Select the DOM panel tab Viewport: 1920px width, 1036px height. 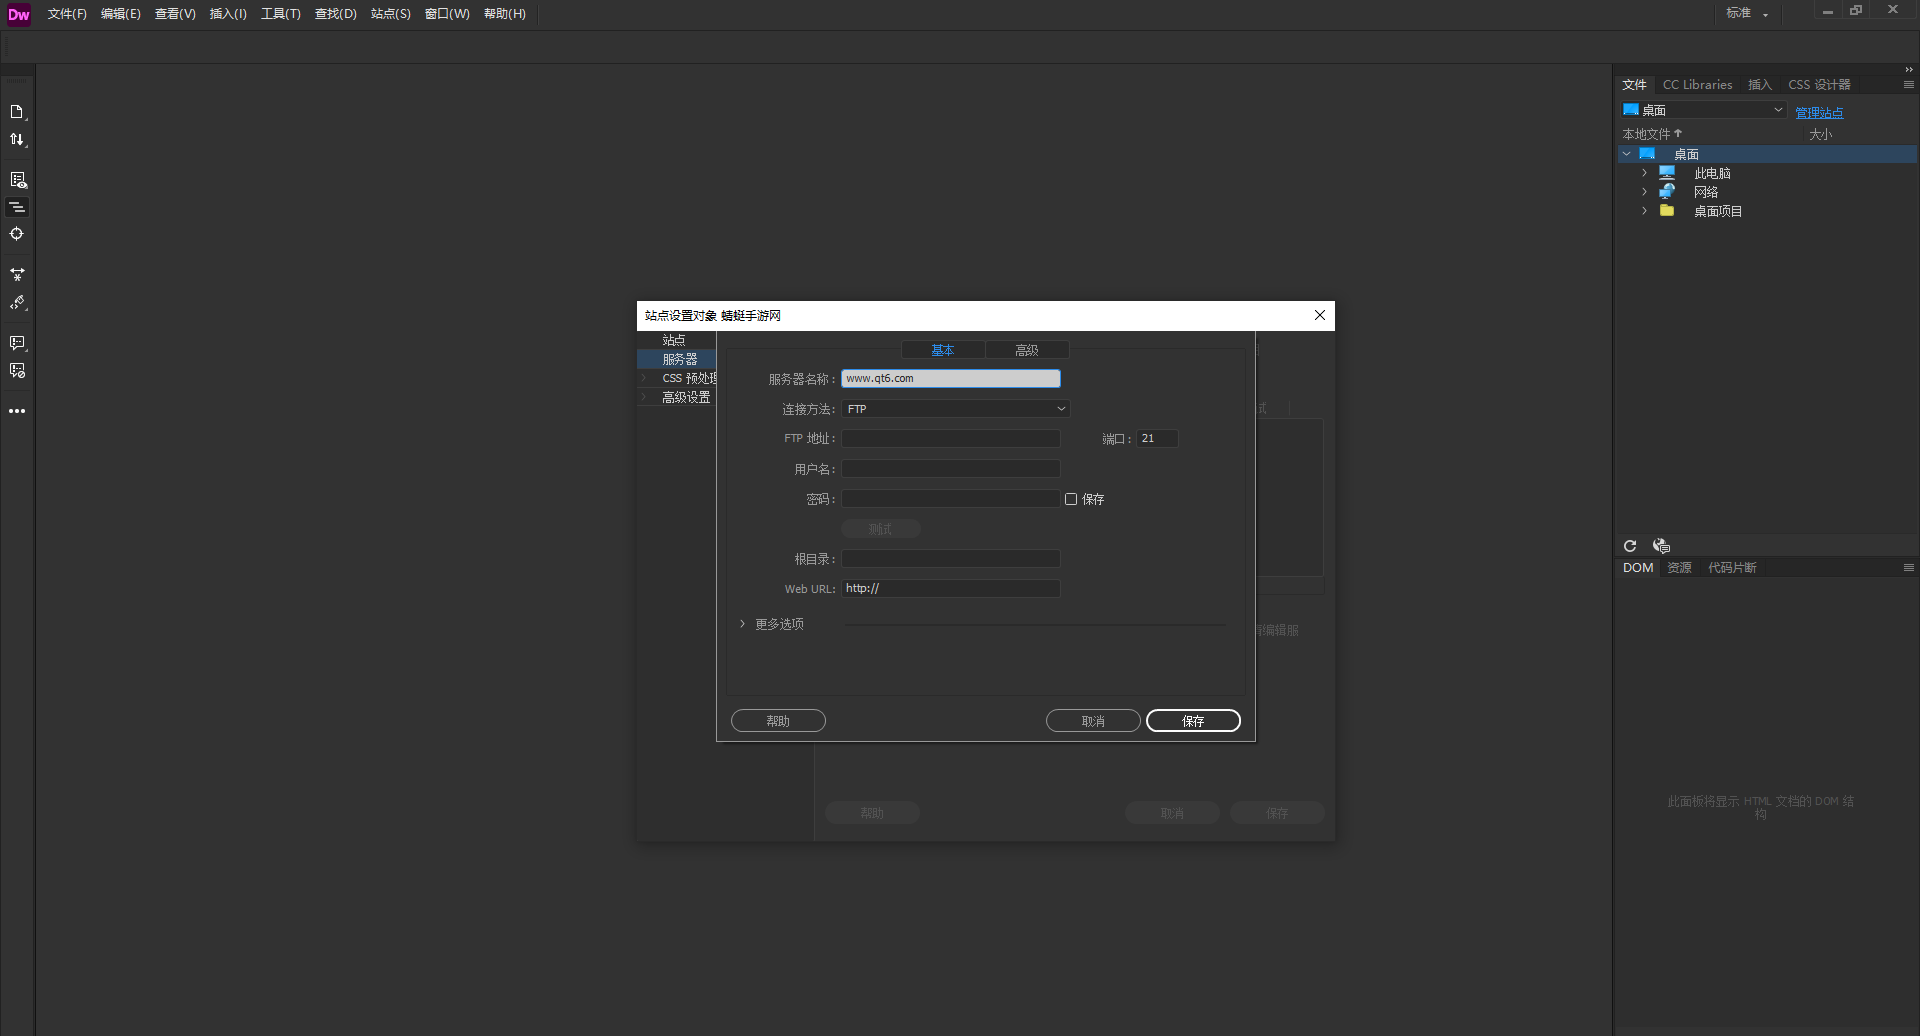point(1638,568)
